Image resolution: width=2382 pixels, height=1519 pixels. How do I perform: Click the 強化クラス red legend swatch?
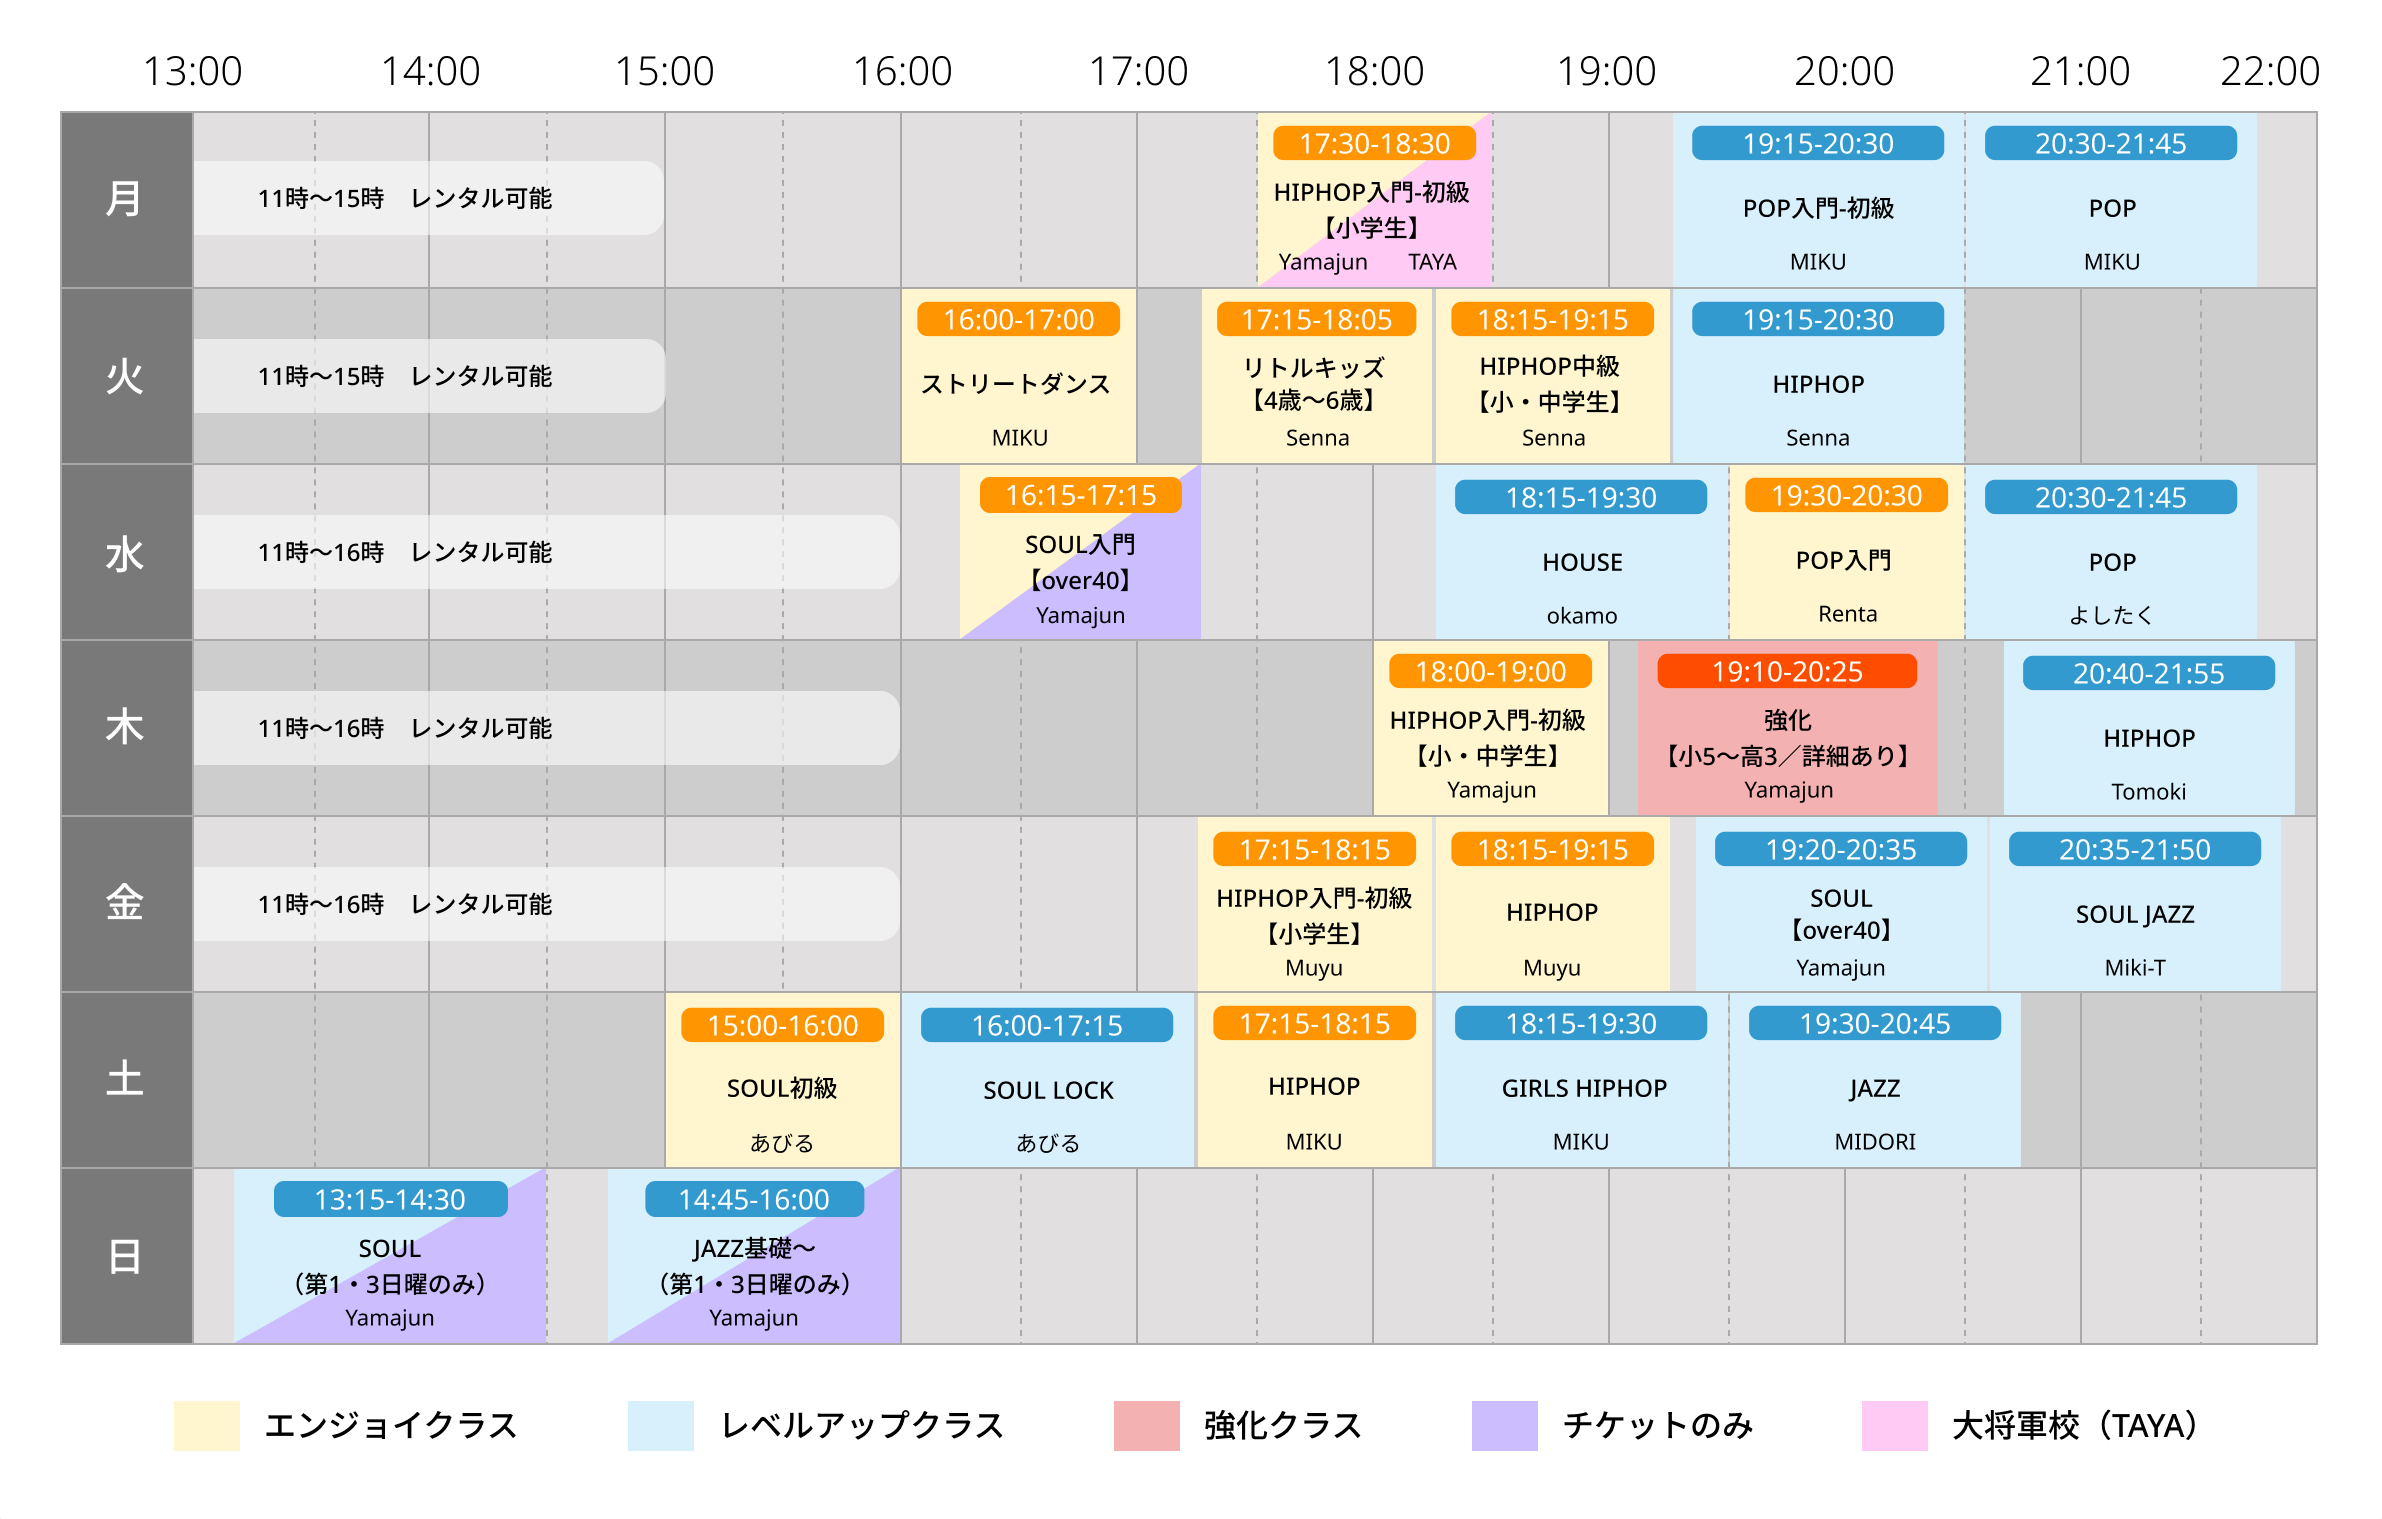point(1146,1425)
